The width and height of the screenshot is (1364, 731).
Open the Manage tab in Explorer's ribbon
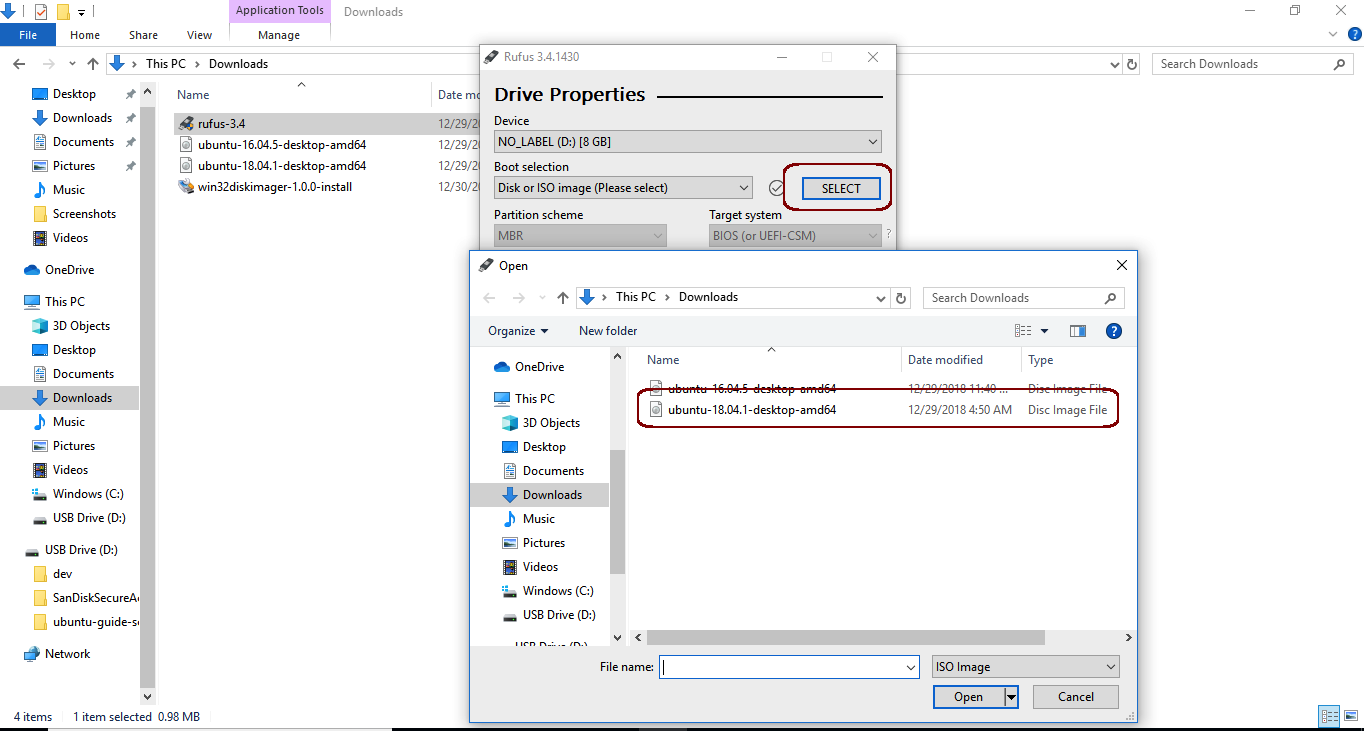point(279,35)
